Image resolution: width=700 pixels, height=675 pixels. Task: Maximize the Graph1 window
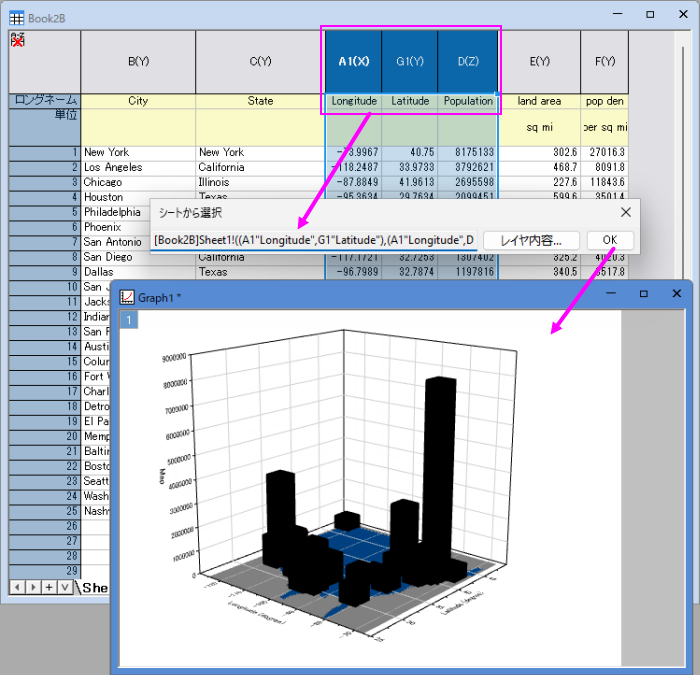tap(644, 294)
